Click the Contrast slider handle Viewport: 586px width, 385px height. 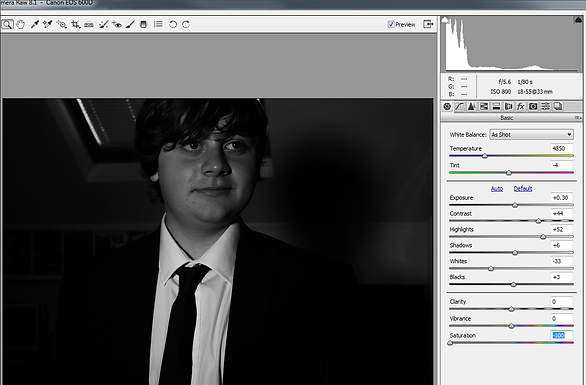click(x=539, y=221)
